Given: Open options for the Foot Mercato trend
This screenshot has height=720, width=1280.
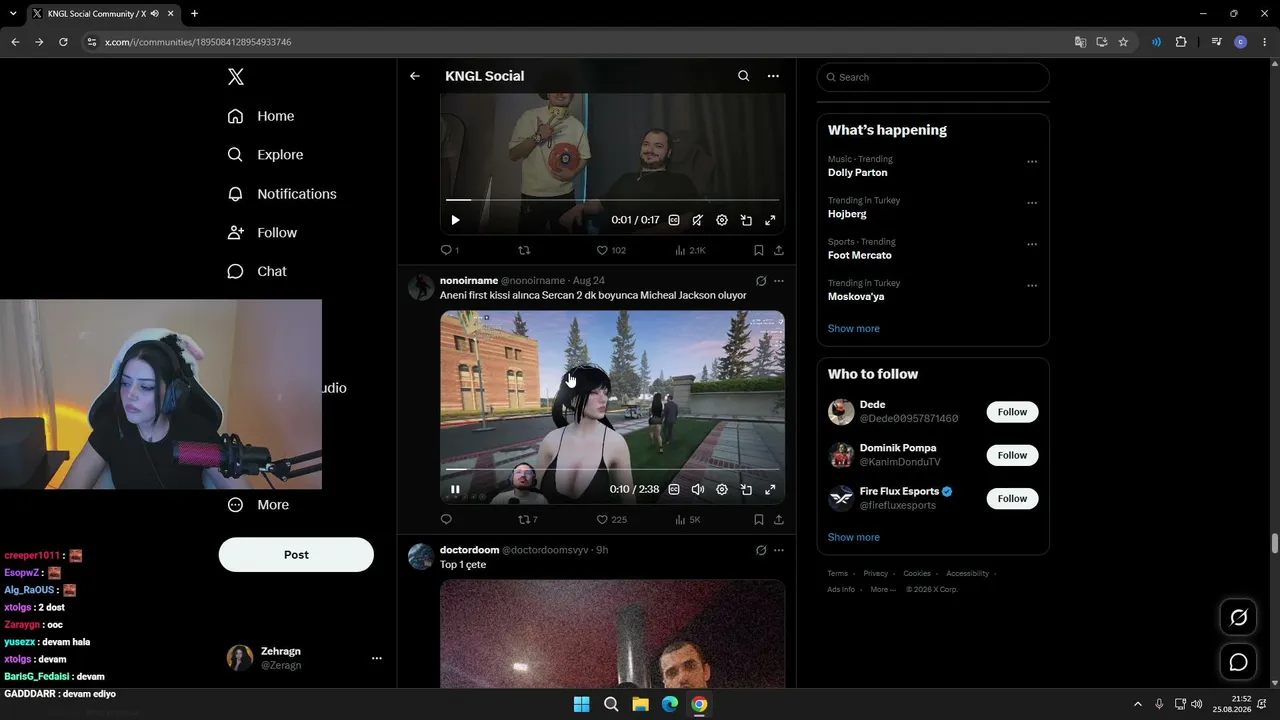Looking at the screenshot, I should [x=1032, y=244].
